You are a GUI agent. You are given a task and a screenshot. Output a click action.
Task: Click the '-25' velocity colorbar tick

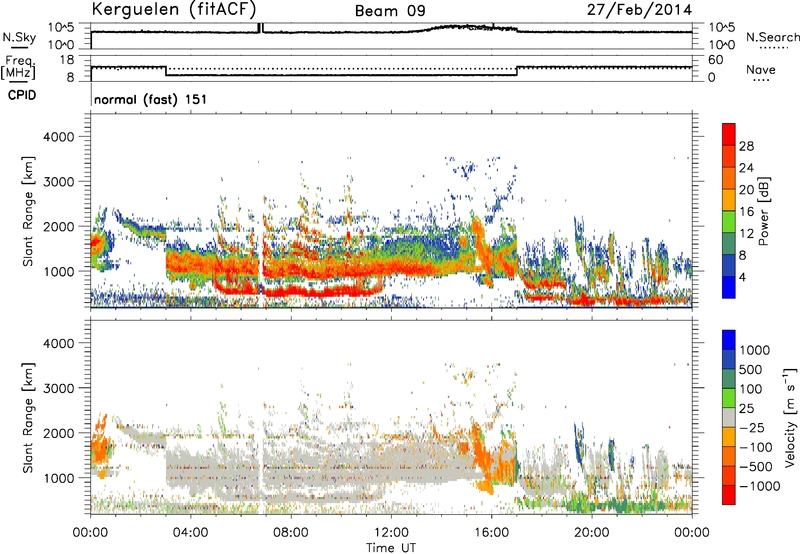(x=751, y=427)
